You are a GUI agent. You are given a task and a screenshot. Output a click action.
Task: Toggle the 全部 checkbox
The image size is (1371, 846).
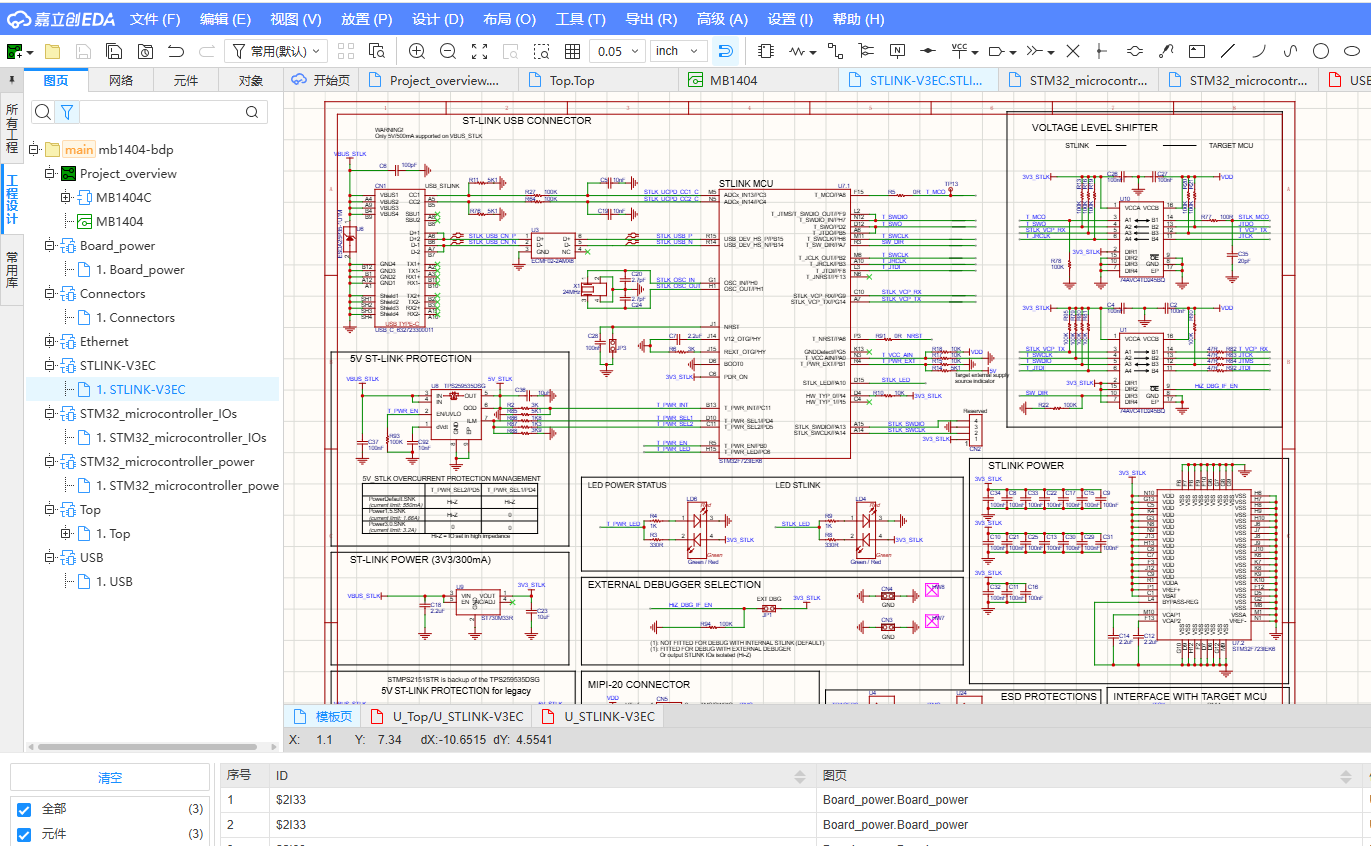[24, 809]
